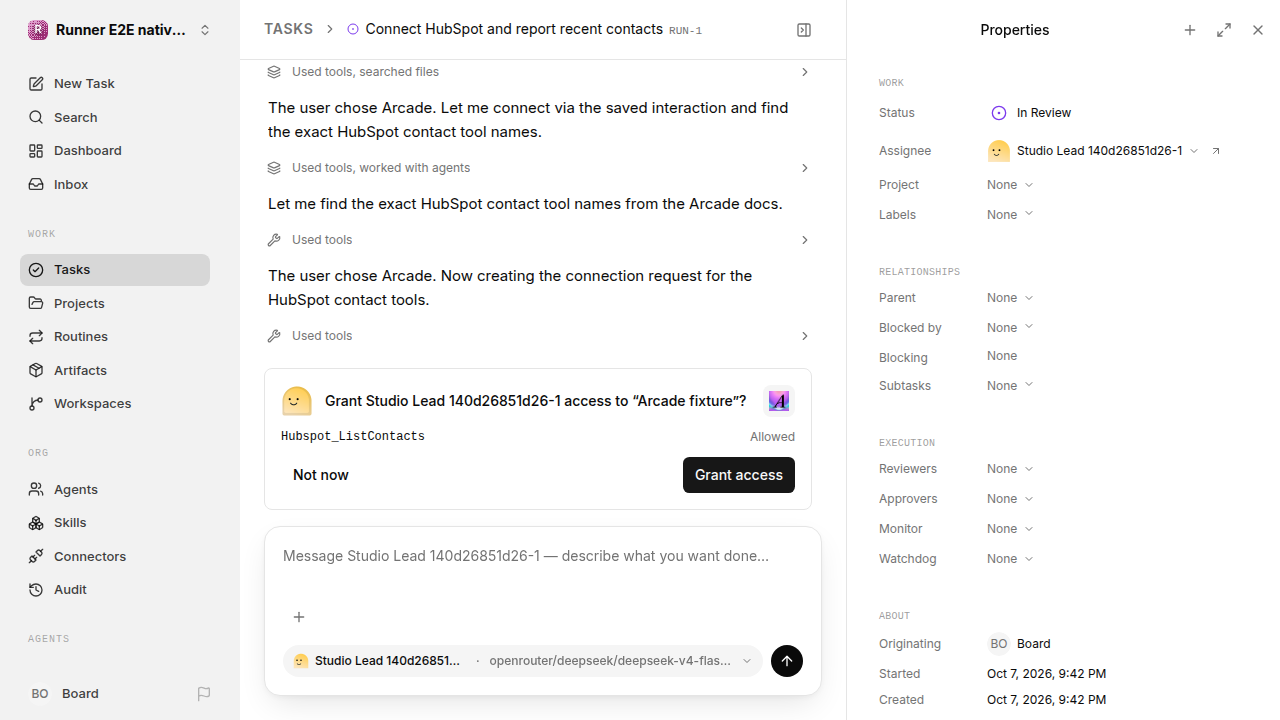Image resolution: width=1280 pixels, height=720 pixels.
Task: Open Skills page
Action: 115,523
